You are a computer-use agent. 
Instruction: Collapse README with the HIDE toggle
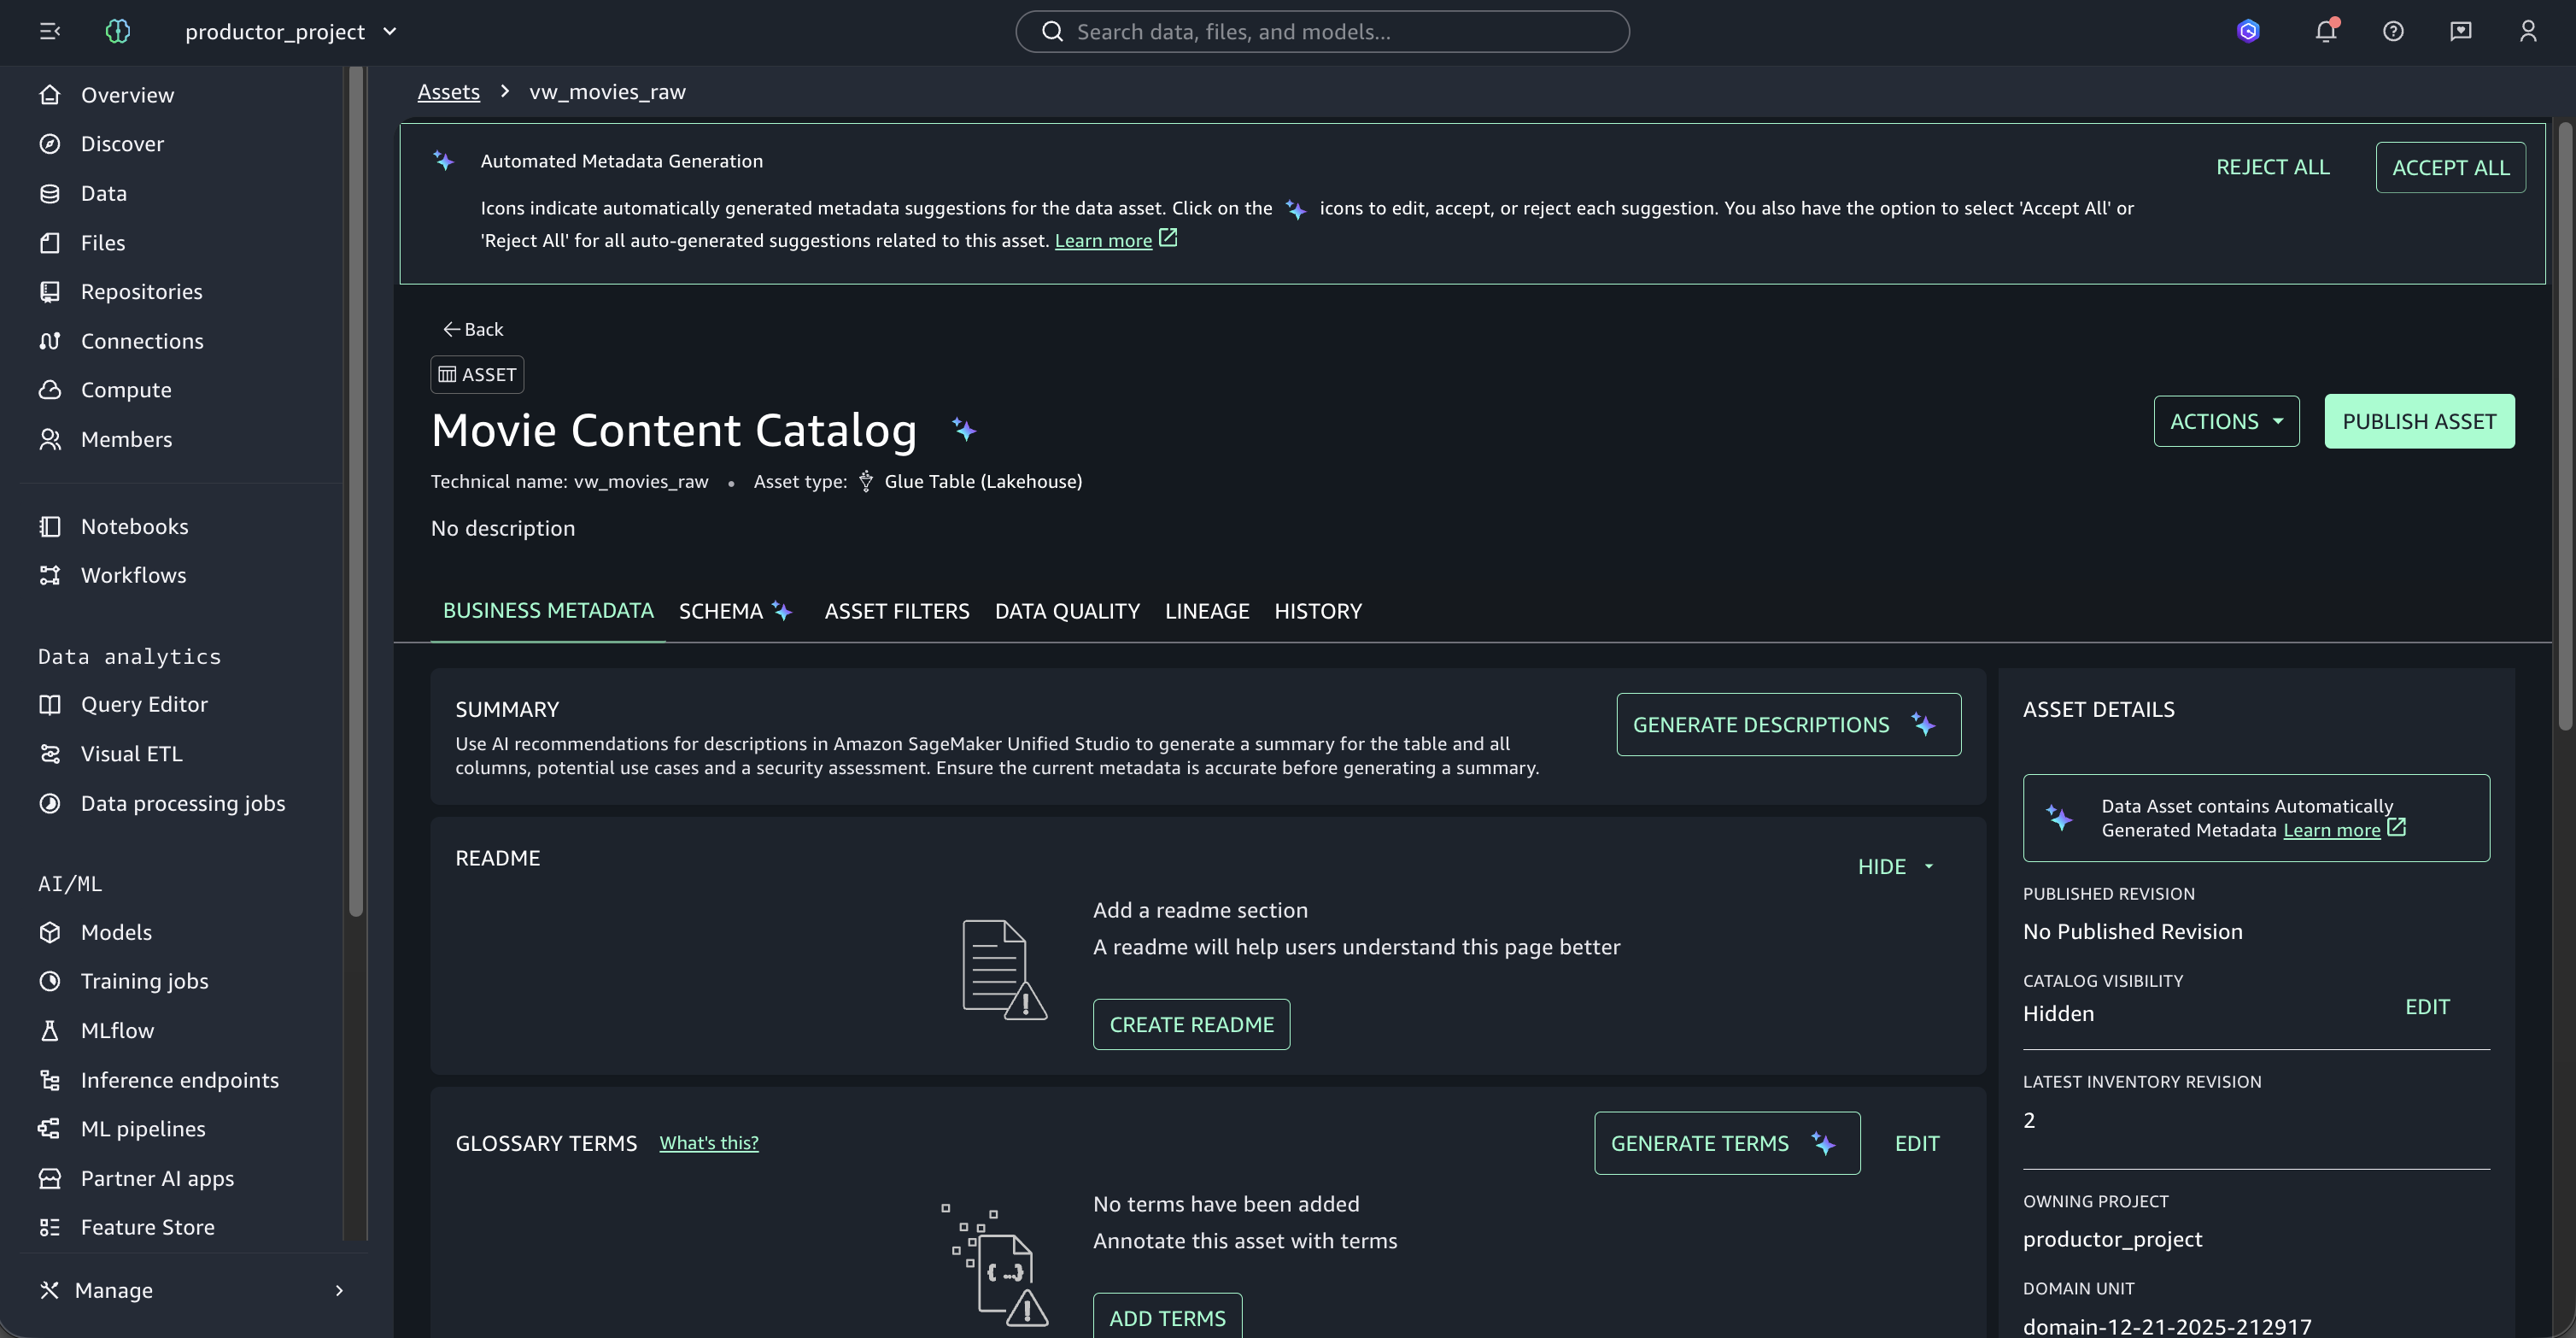[1896, 866]
